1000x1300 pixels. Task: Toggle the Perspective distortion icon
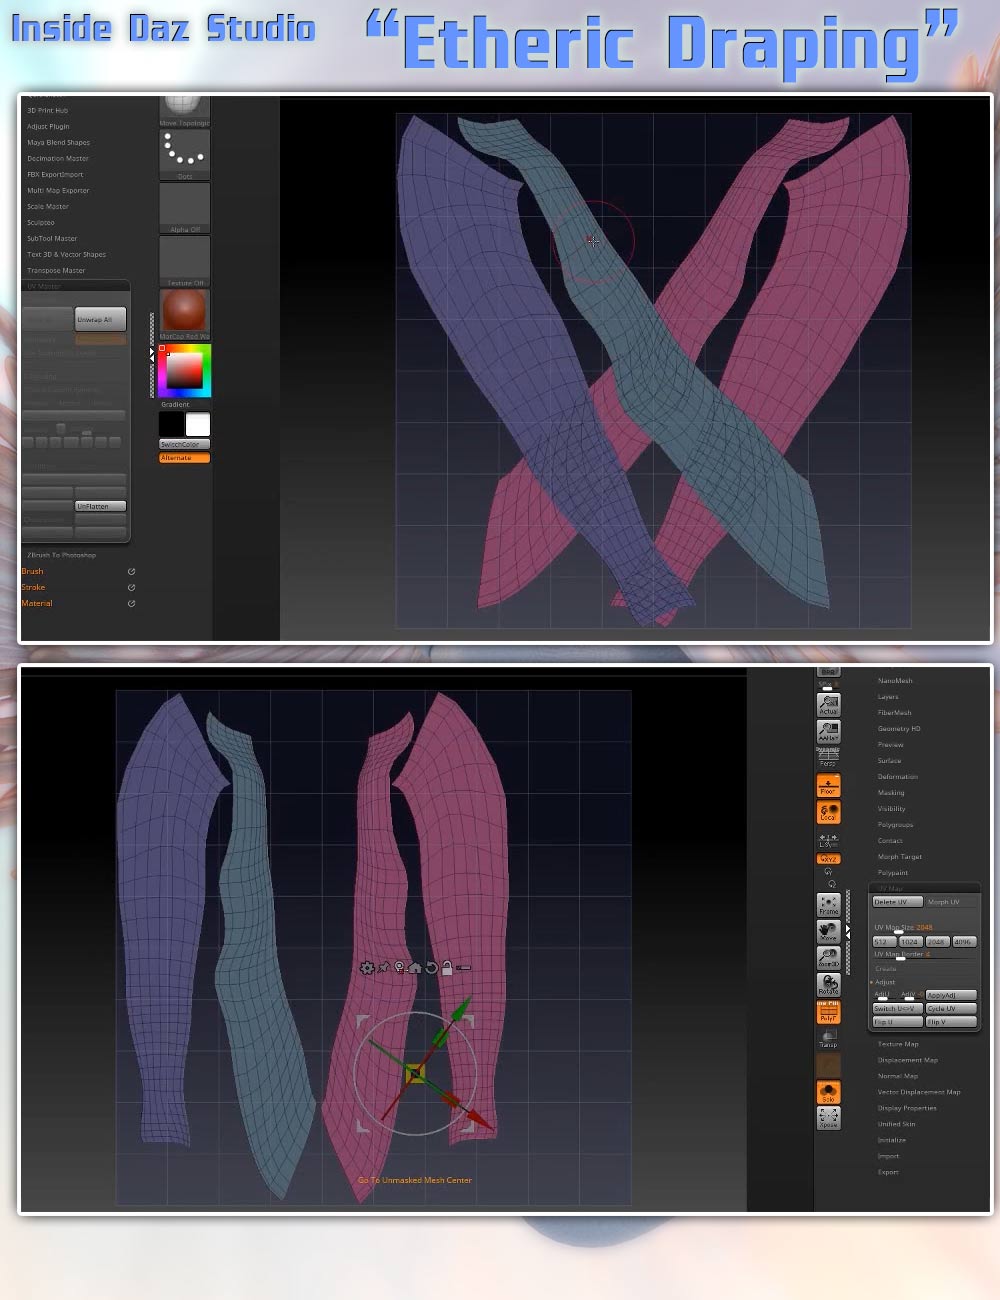coord(829,757)
